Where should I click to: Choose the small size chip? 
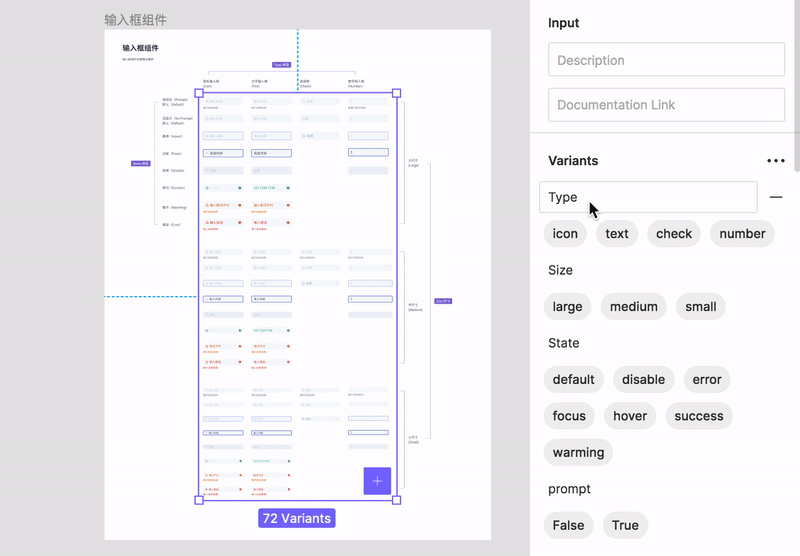pos(700,307)
